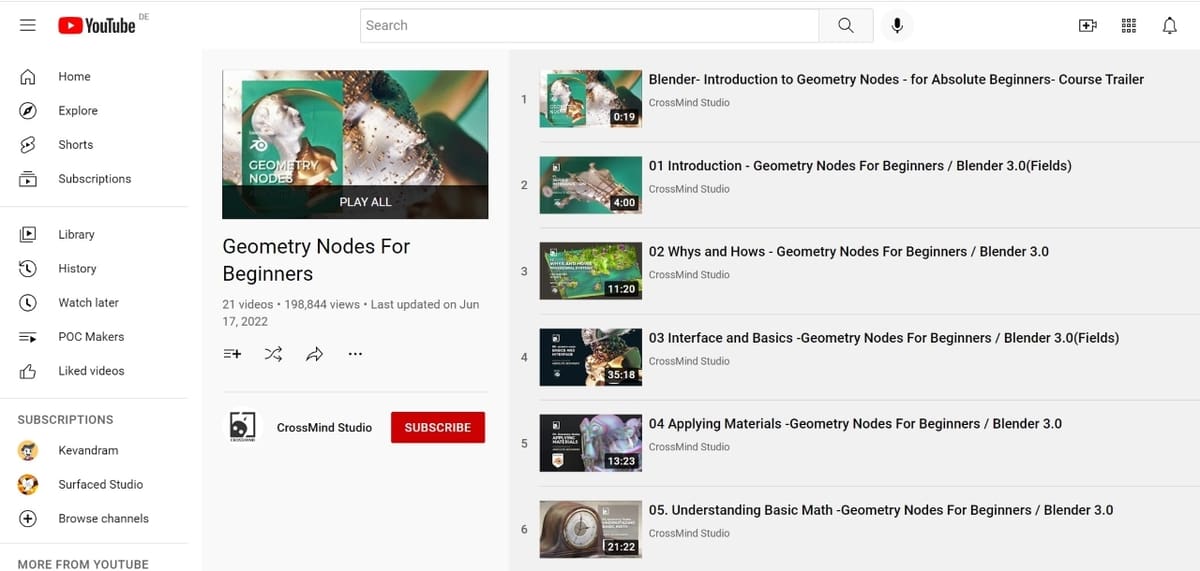Open the Liked videos label

pyautogui.click(x=91, y=371)
